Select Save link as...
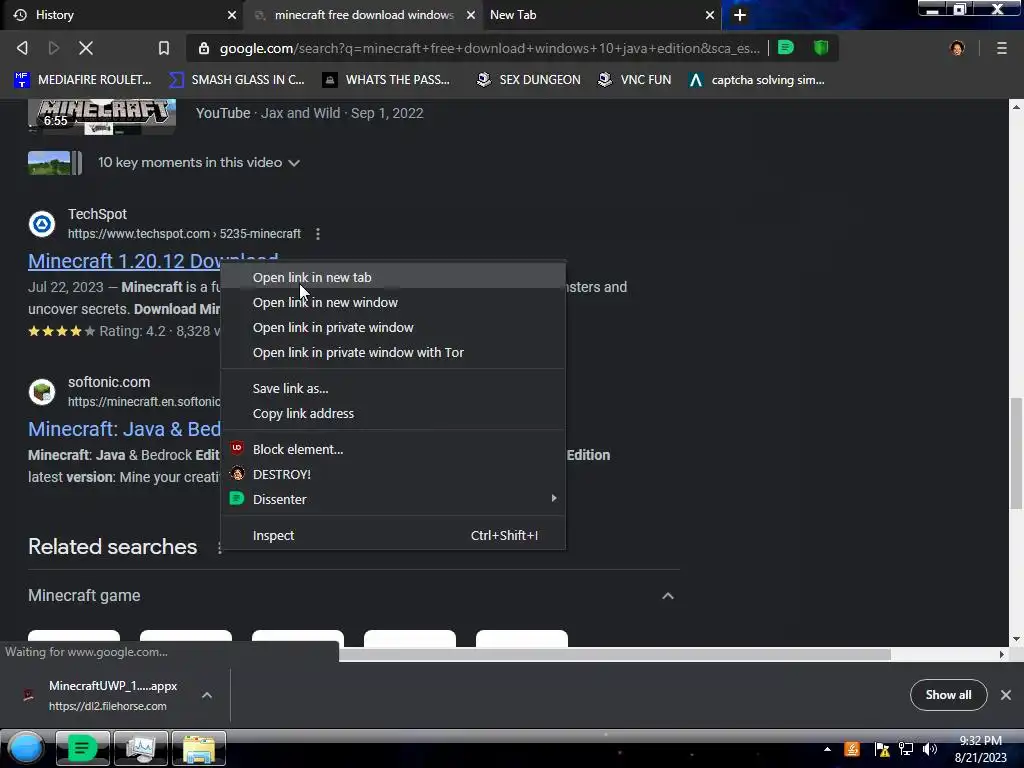Screen dimensions: 1024x768 pos(393,389)
